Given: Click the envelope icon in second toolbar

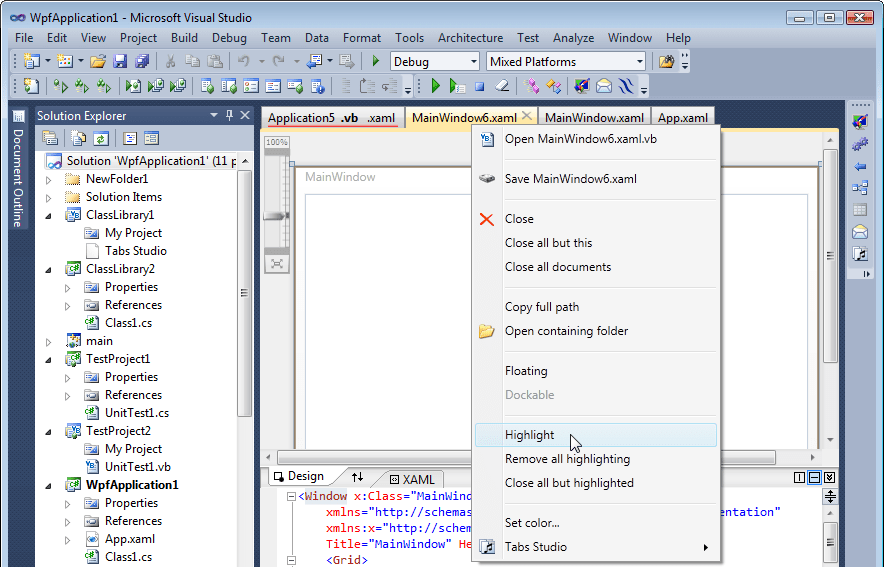Looking at the screenshot, I should click(x=604, y=86).
